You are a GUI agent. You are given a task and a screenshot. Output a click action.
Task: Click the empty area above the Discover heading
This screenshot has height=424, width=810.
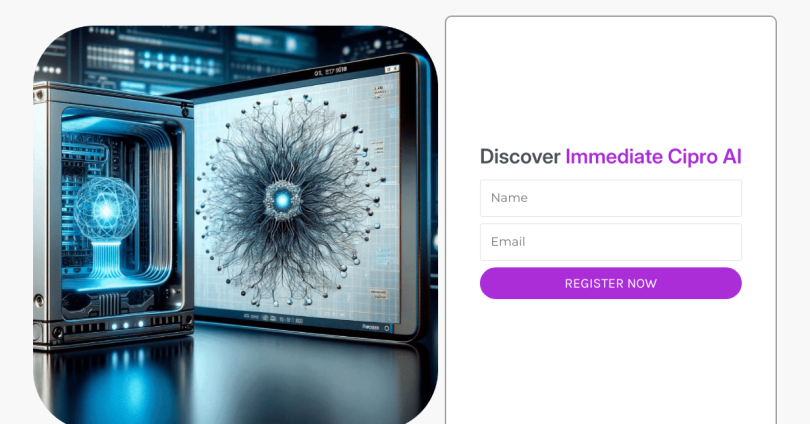point(611,83)
